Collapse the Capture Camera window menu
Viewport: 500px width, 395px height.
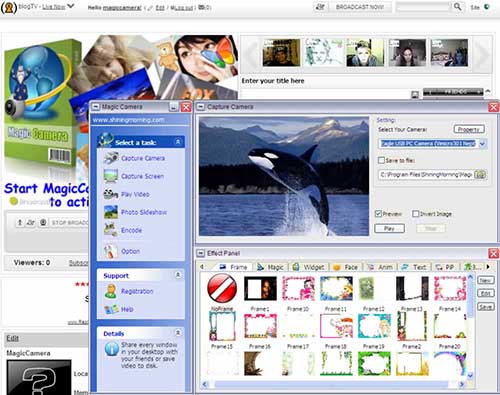(x=201, y=107)
